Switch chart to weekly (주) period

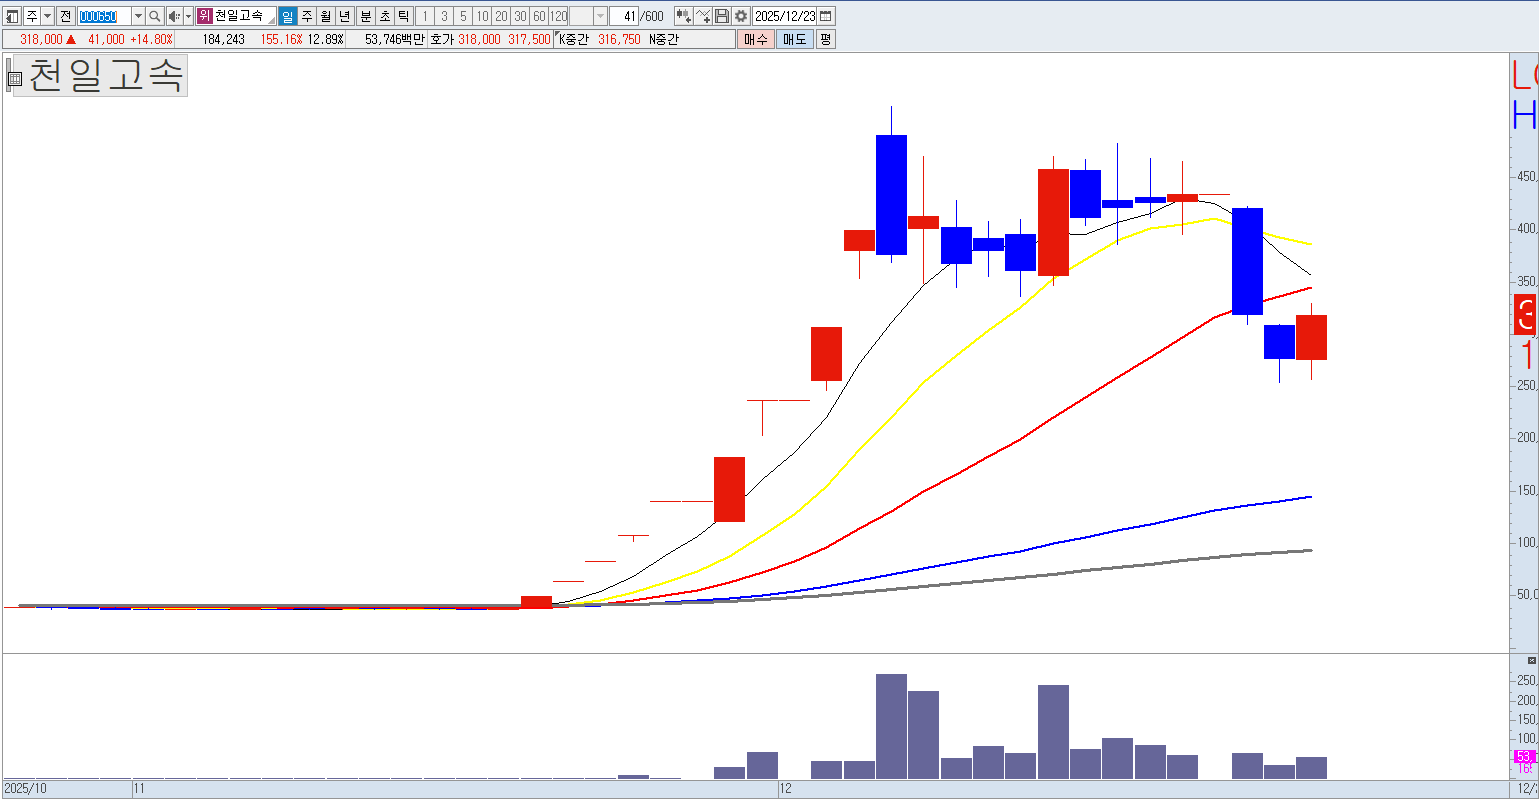(306, 16)
